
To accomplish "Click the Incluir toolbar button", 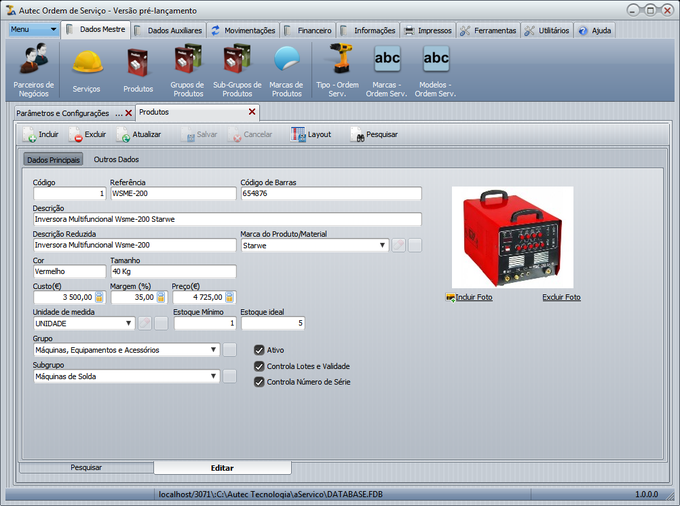I will click(x=41, y=134).
